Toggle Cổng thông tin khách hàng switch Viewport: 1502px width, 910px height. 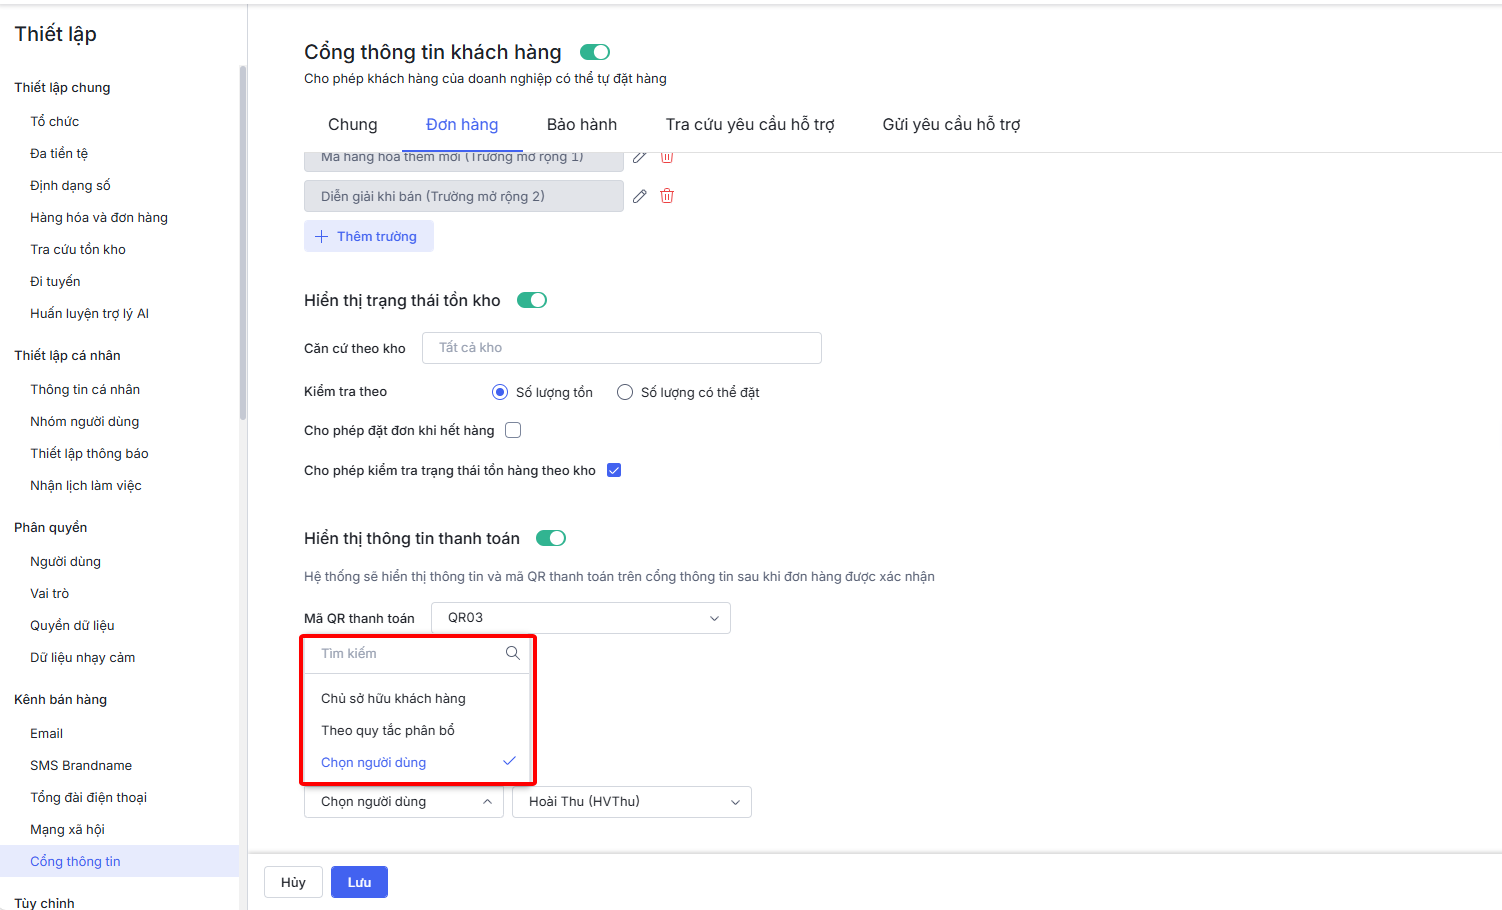595,52
